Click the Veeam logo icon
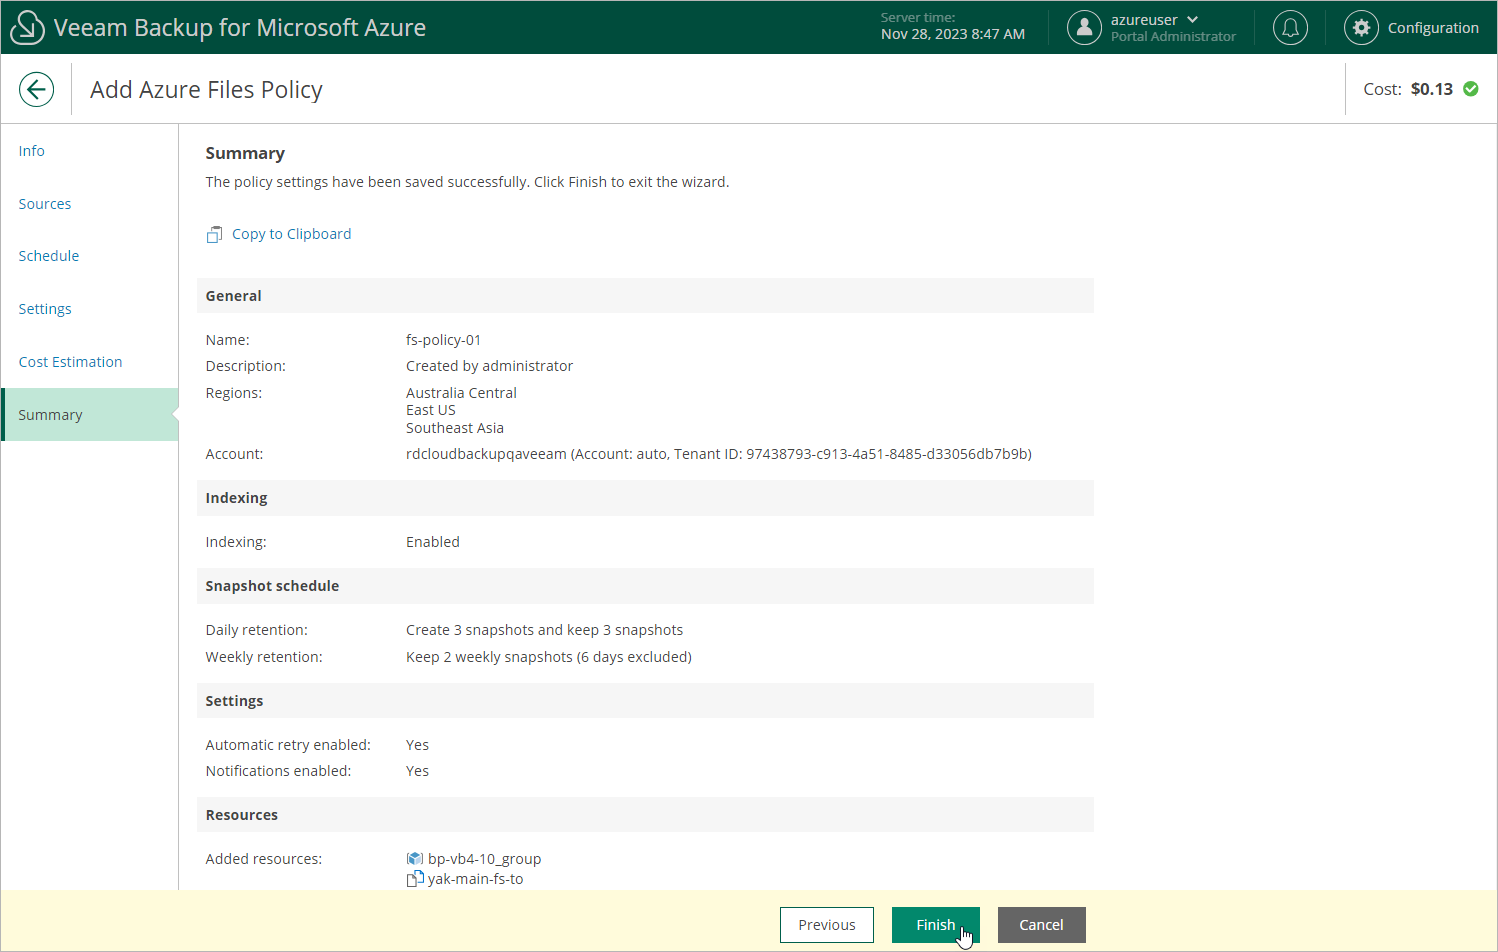The width and height of the screenshot is (1498, 952). pyautogui.click(x=27, y=27)
